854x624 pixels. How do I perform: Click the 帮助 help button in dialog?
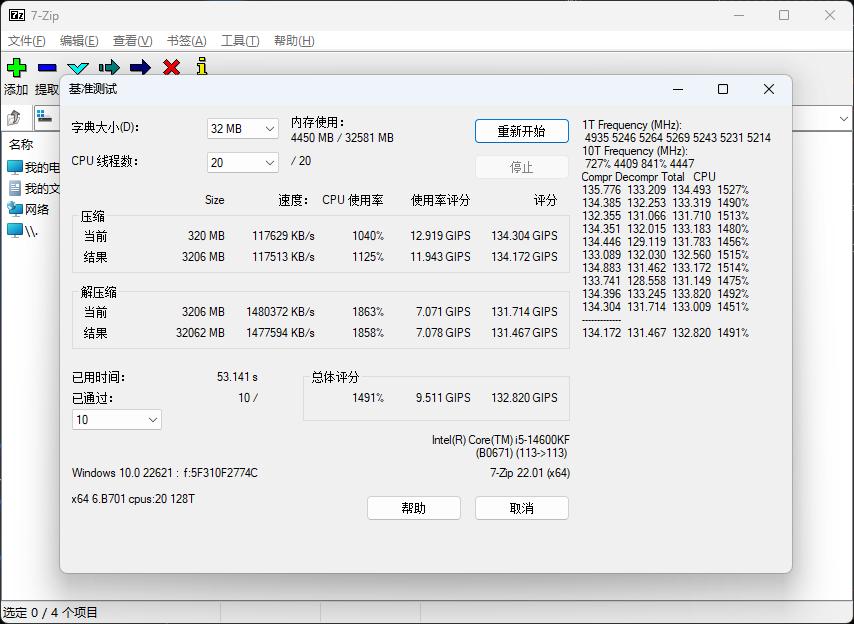pos(414,508)
